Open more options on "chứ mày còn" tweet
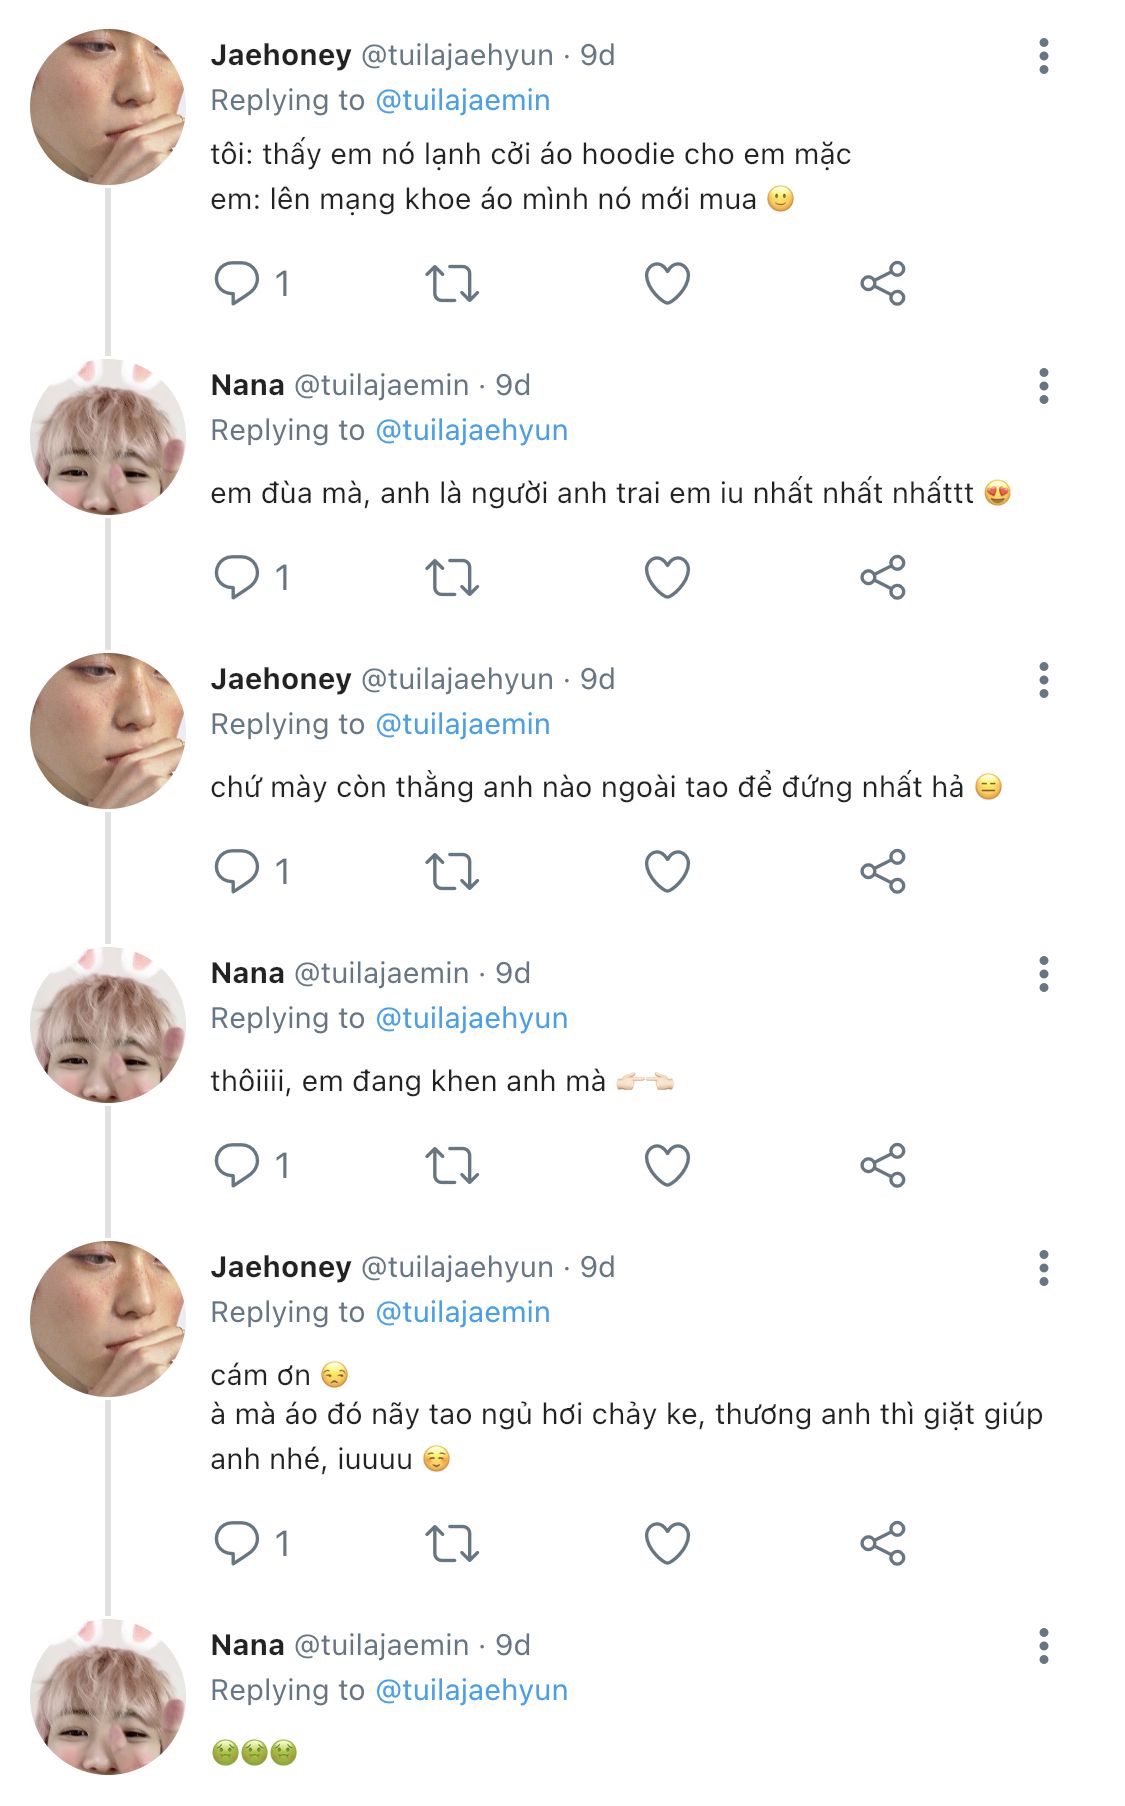 (1043, 680)
